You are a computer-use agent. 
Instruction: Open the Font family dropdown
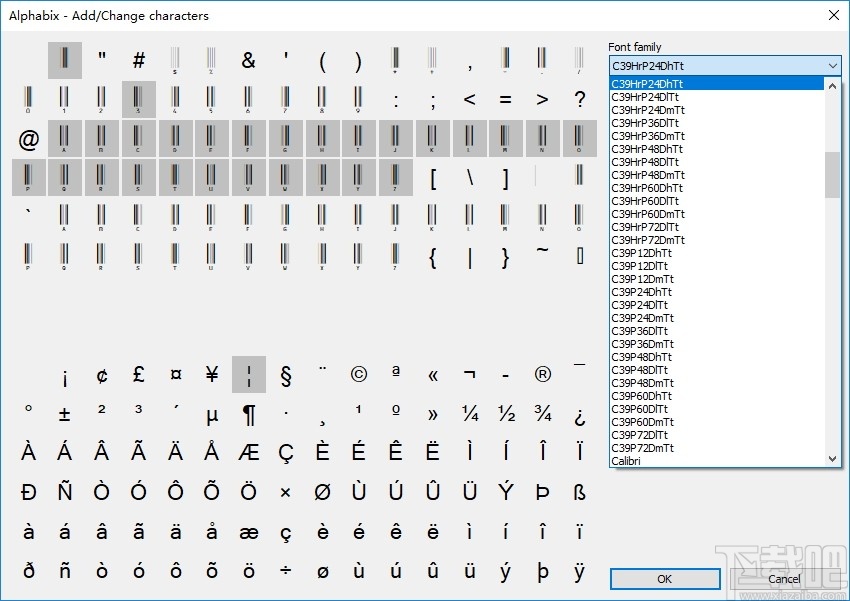pyautogui.click(x=833, y=65)
